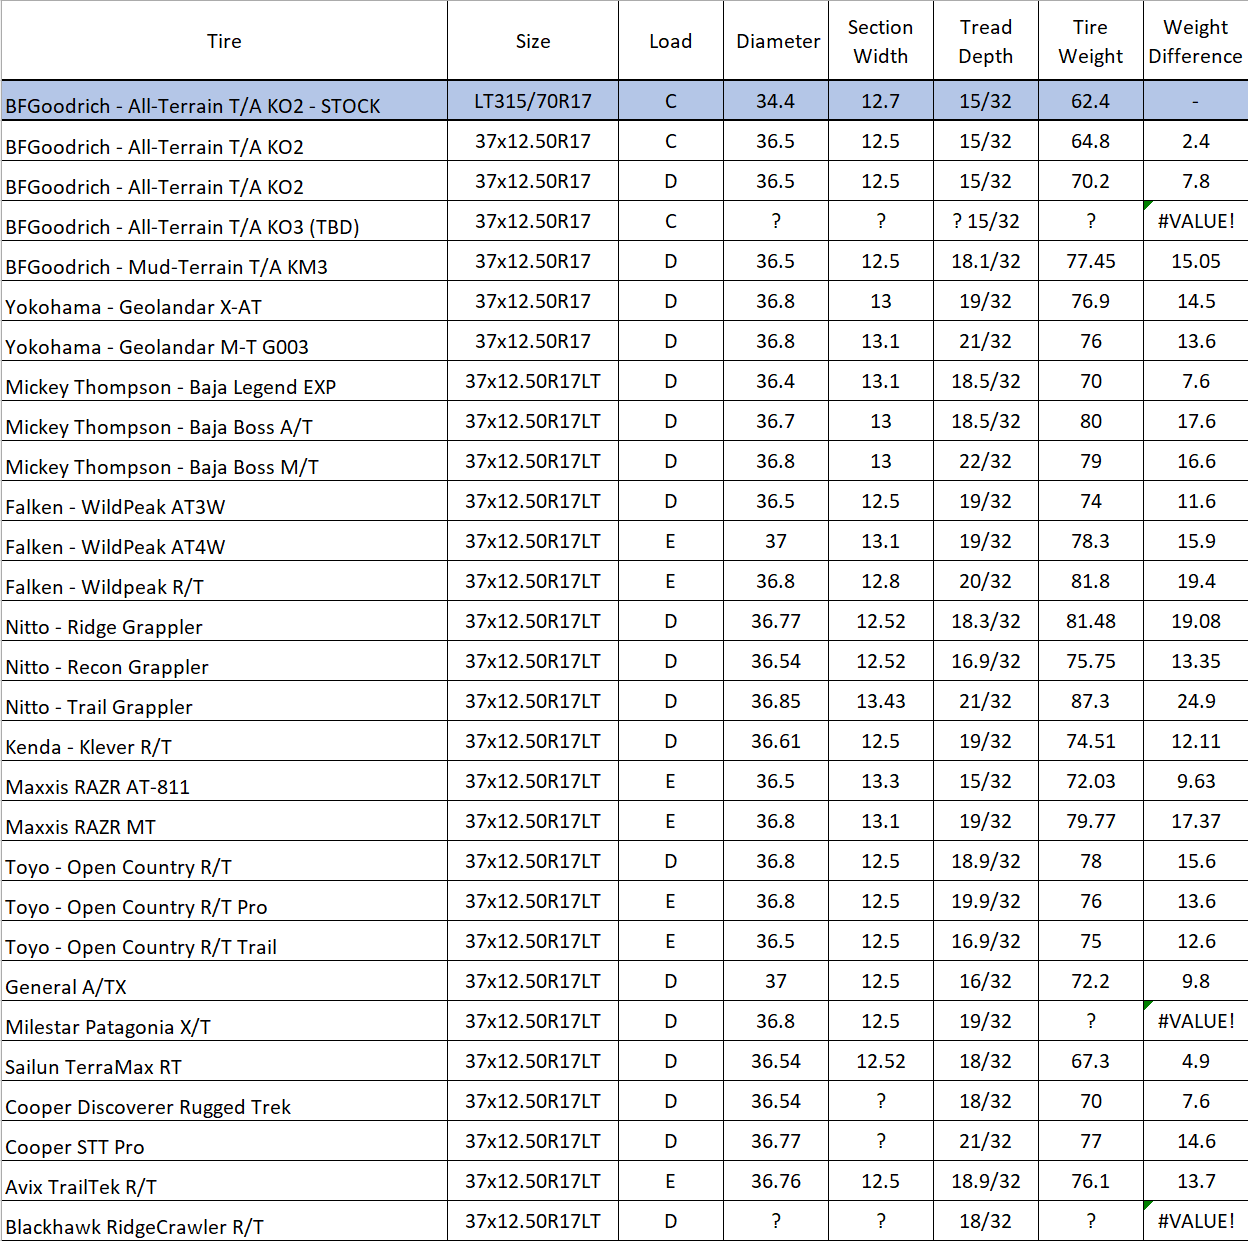Viewport: 1248px width, 1241px height.
Task: Click the Nitto Recon Grappler cell
Action: (x=224, y=661)
